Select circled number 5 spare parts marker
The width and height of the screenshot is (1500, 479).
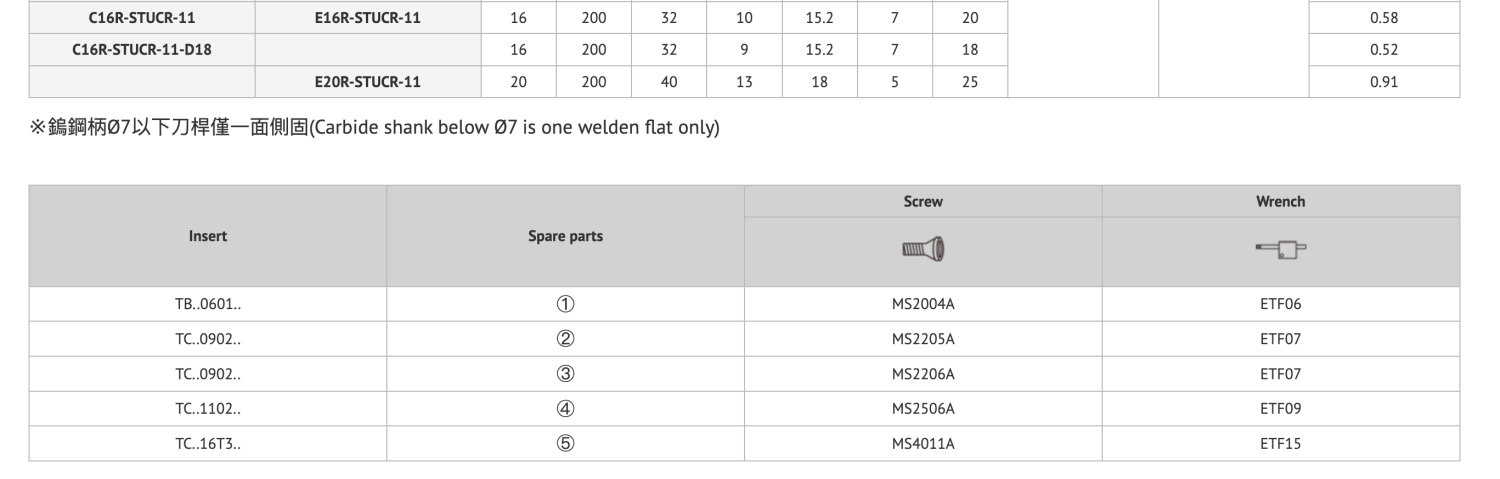pos(565,443)
